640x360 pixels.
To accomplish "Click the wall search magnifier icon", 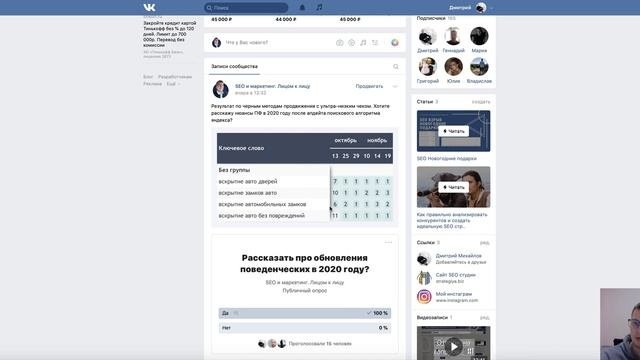I will click(396, 67).
